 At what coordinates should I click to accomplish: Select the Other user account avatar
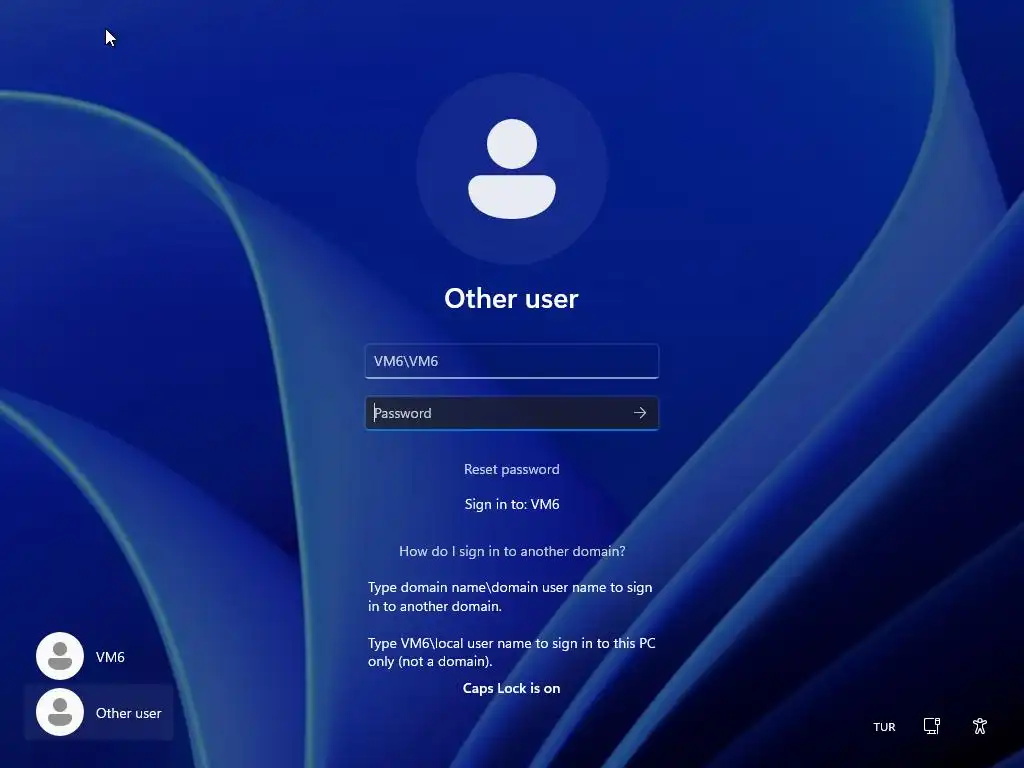(60, 712)
